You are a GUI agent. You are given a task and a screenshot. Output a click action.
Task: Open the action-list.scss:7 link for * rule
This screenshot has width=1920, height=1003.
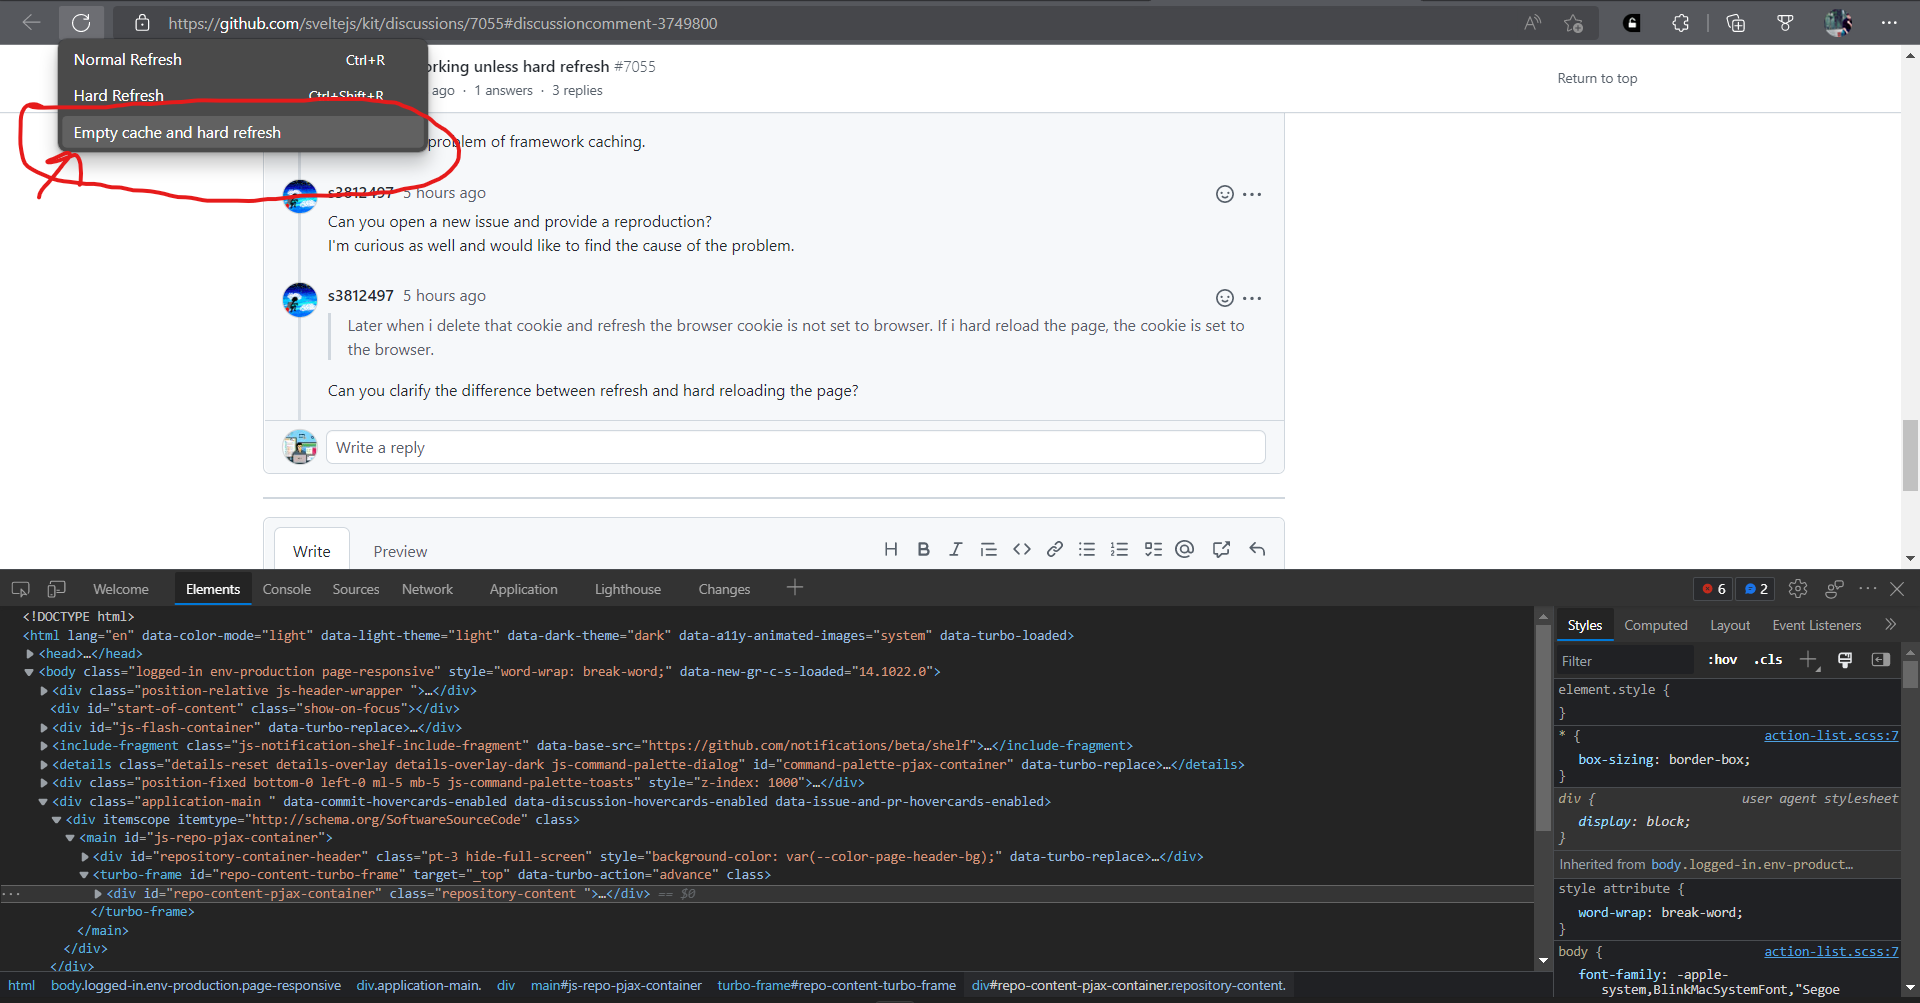(x=1831, y=735)
